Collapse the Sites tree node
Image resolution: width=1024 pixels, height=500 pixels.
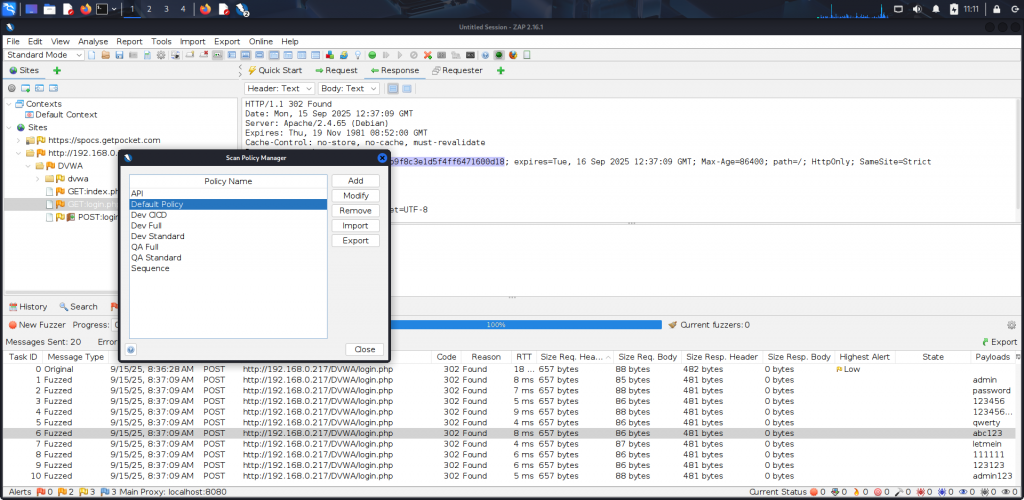pos(8,127)
